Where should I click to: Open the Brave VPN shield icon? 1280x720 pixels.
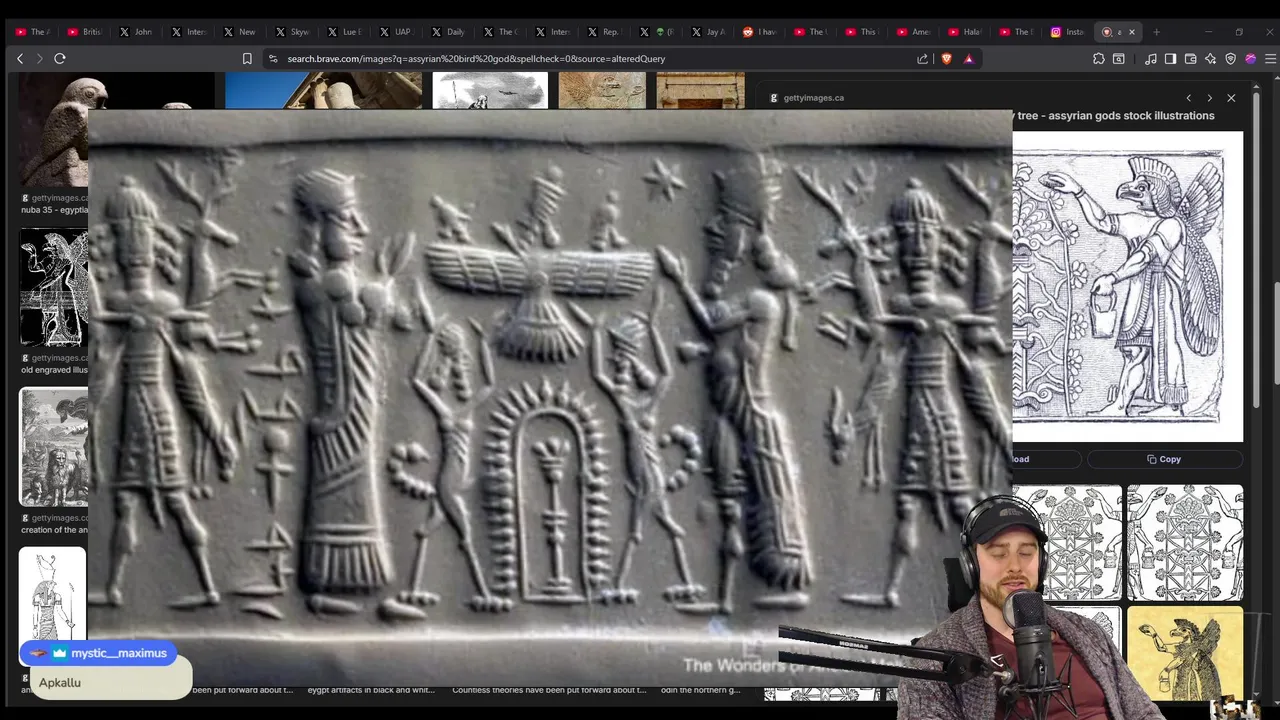pyautogui.click(x=1230, y=59)
